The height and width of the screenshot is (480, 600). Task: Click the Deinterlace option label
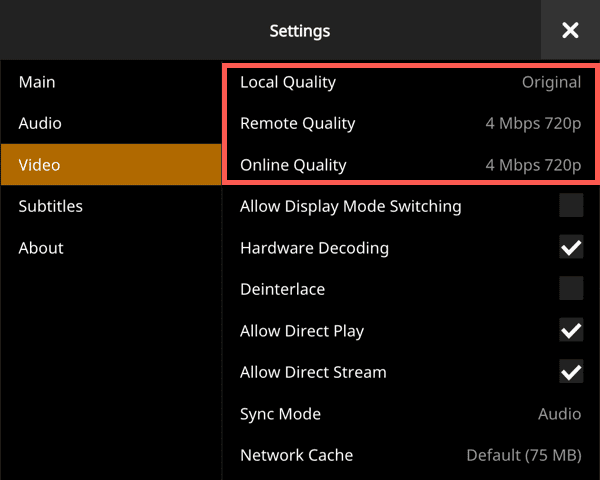tap(282, 289)
